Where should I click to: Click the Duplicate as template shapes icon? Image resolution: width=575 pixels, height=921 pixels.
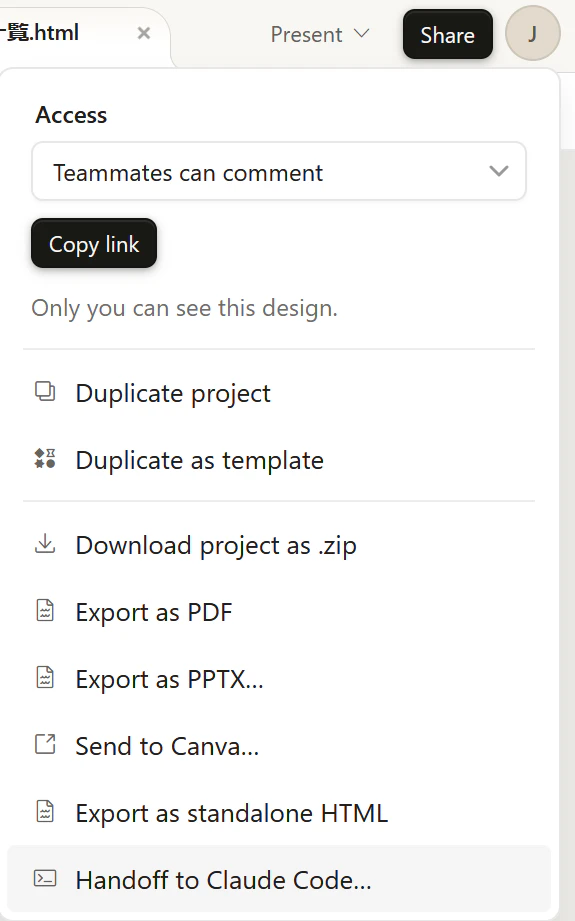coord(45,459)
